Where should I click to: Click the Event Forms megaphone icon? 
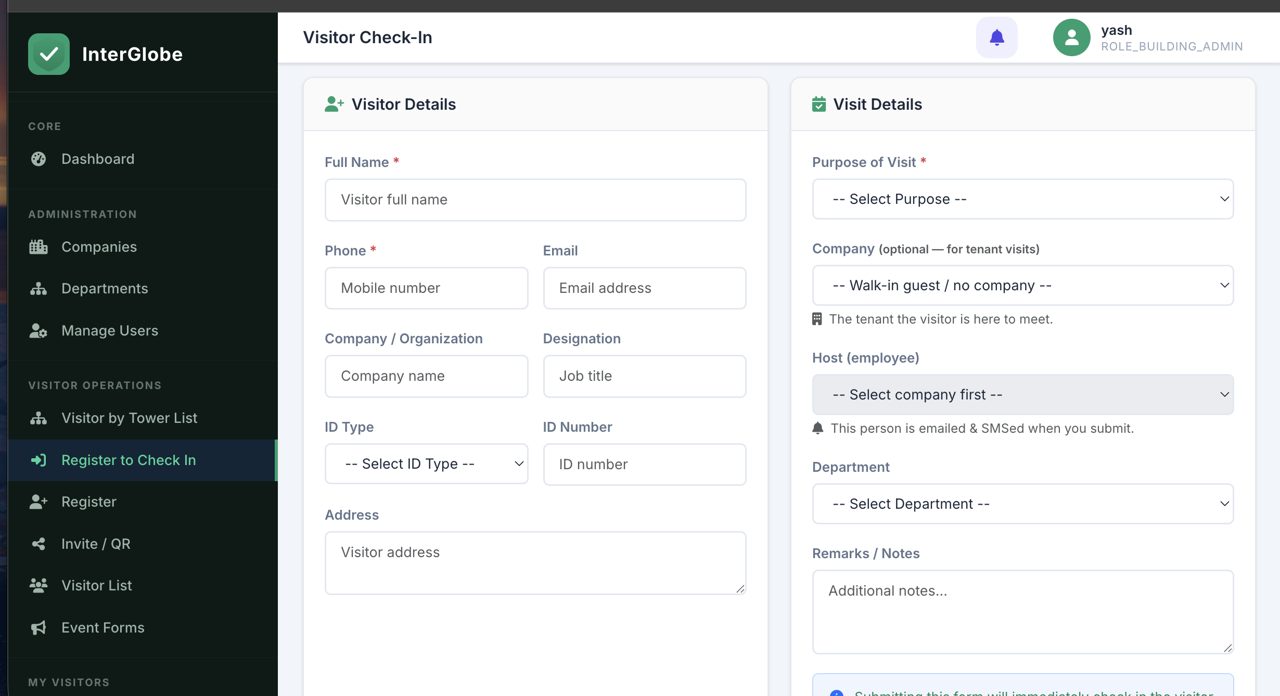39,628
